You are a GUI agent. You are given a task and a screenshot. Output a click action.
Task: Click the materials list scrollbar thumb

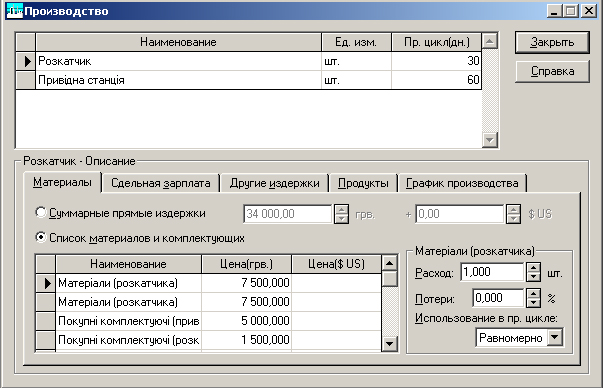(390, 278)
